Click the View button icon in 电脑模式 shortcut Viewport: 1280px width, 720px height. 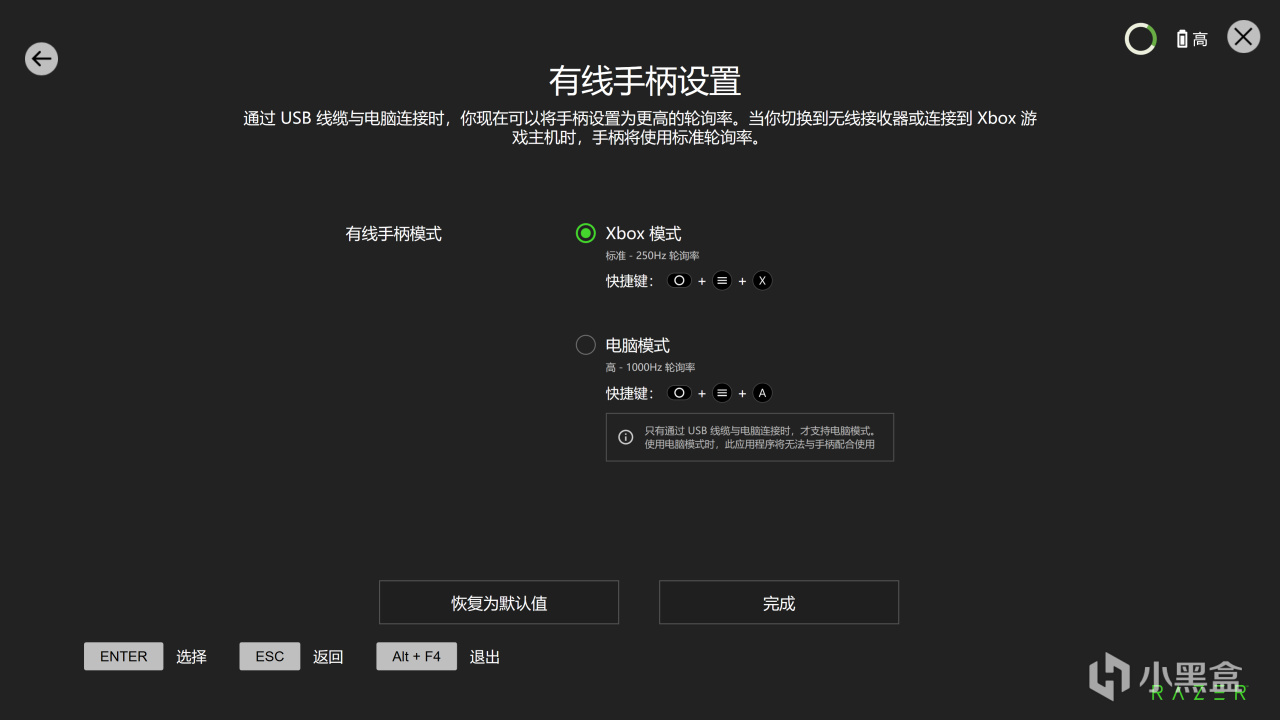pos(679,393)
